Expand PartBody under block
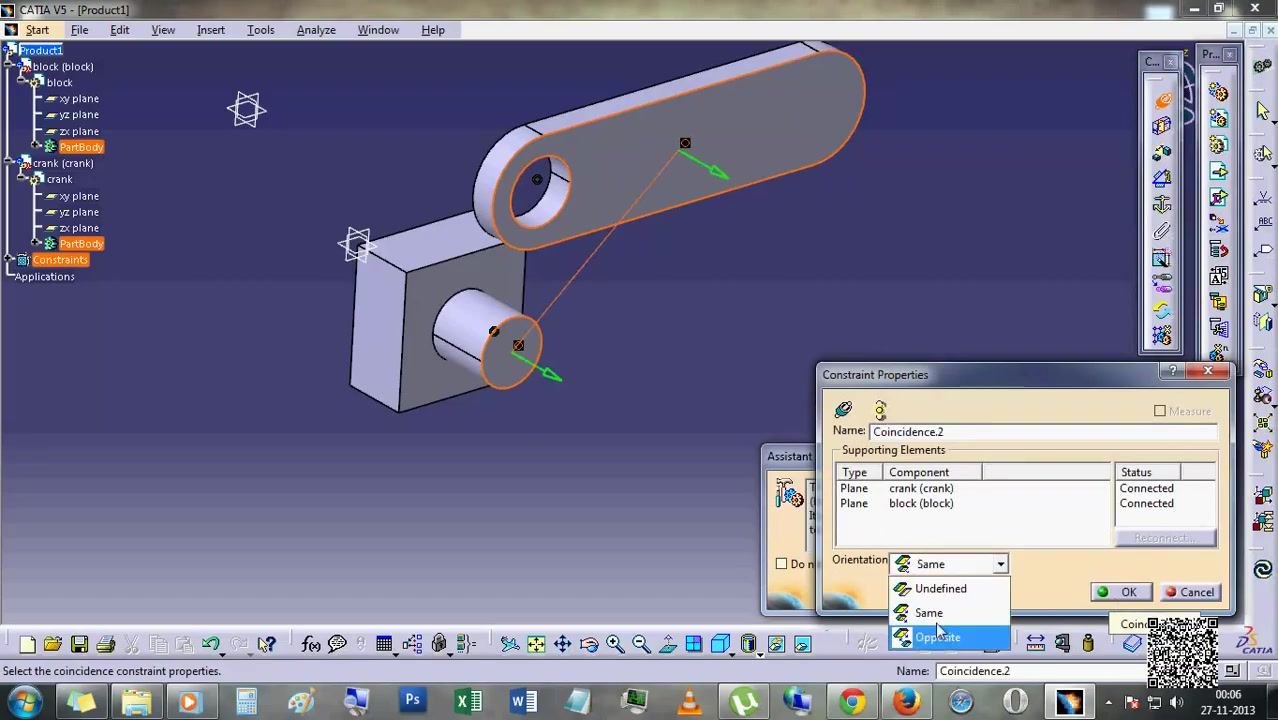1278x720 pixels. tap(37, 147)
